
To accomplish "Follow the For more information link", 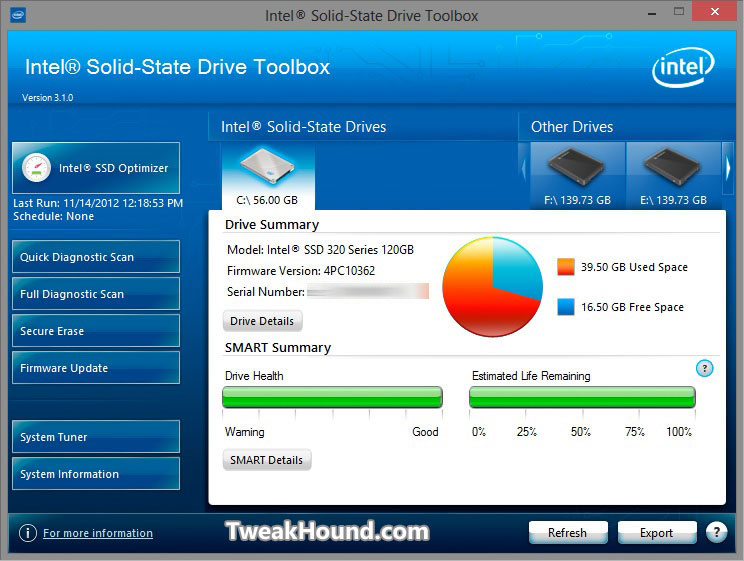I will coord(98,533).
